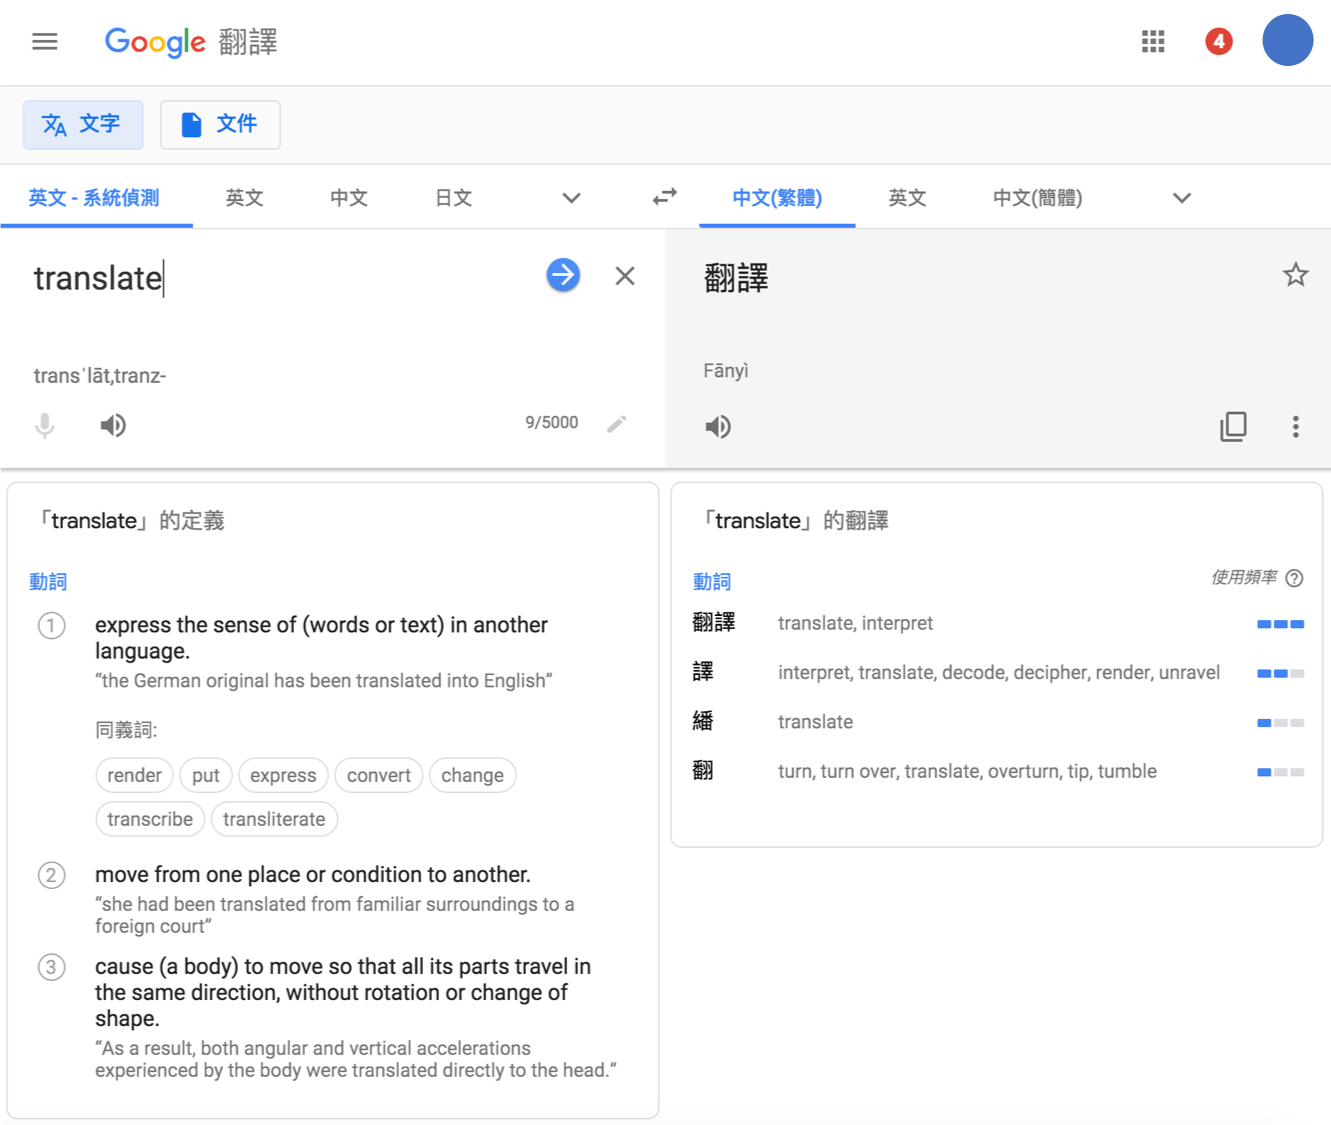Click the pinyin Fānyì text
This screenshot has width=1331, height=1125.
pyautogui.click(x=726, y=371)
